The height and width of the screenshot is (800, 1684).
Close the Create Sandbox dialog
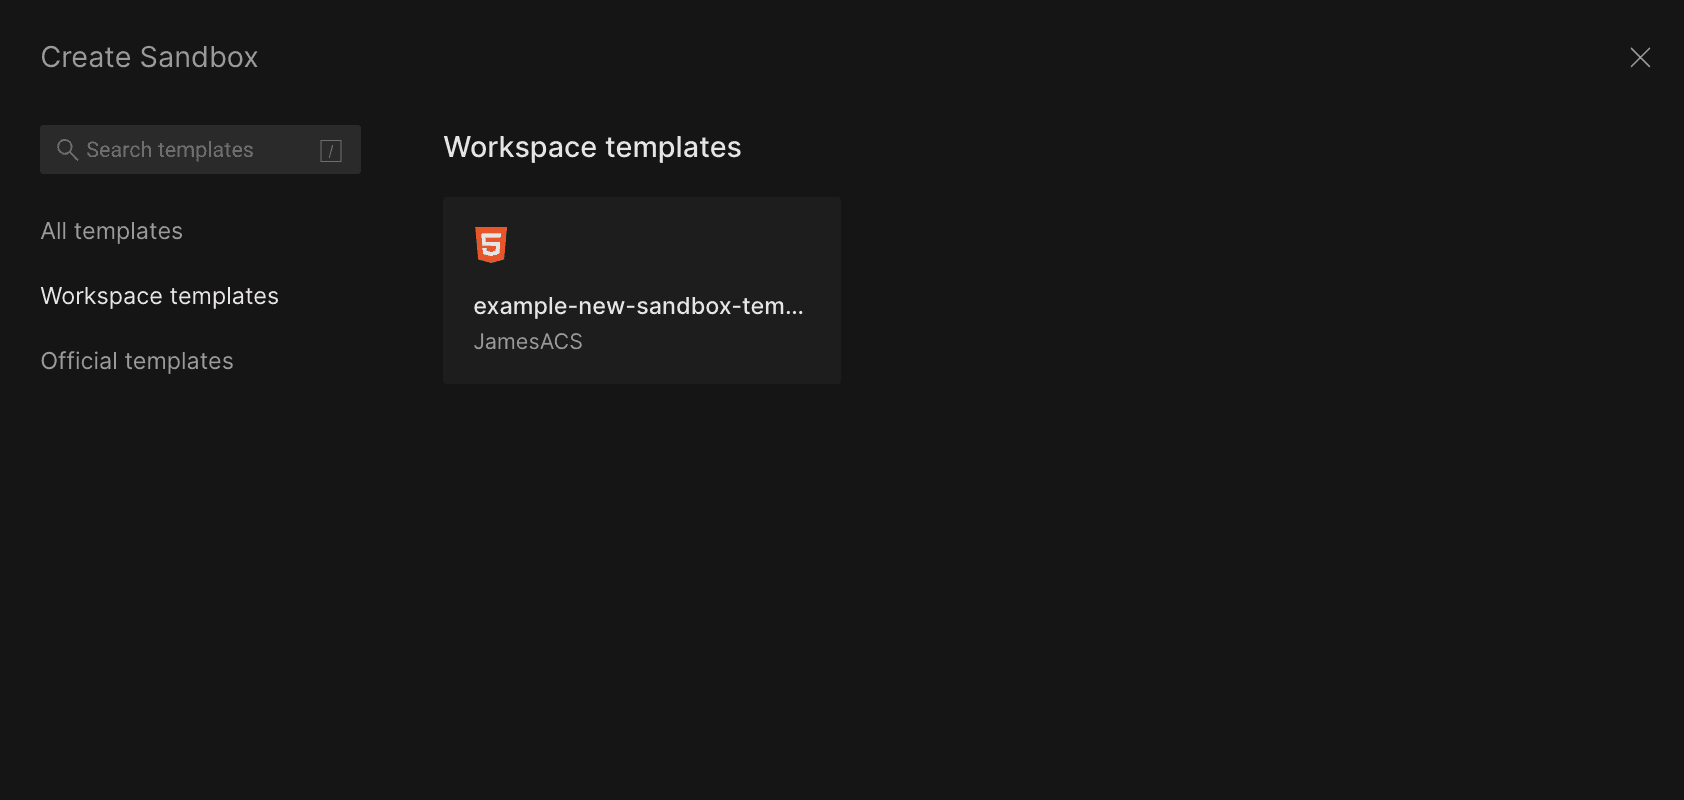click(x=1640, y=58)
